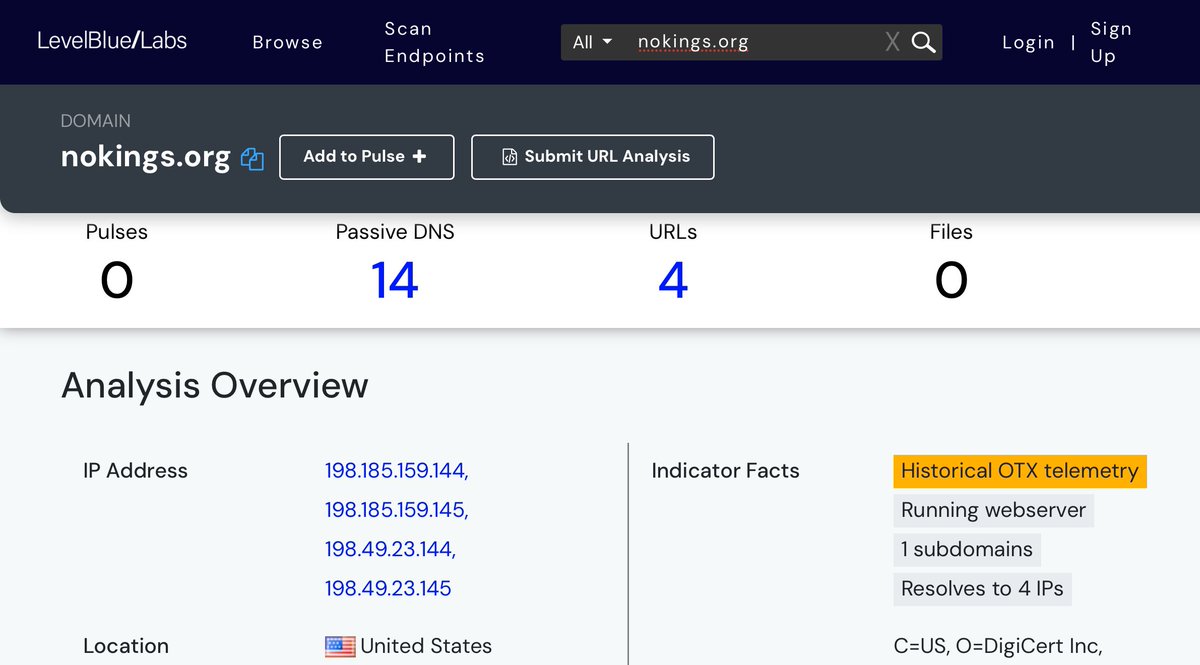View the 14 Passive DNS records
Viewport: 1200px width, 665px height.
point(394,280)
